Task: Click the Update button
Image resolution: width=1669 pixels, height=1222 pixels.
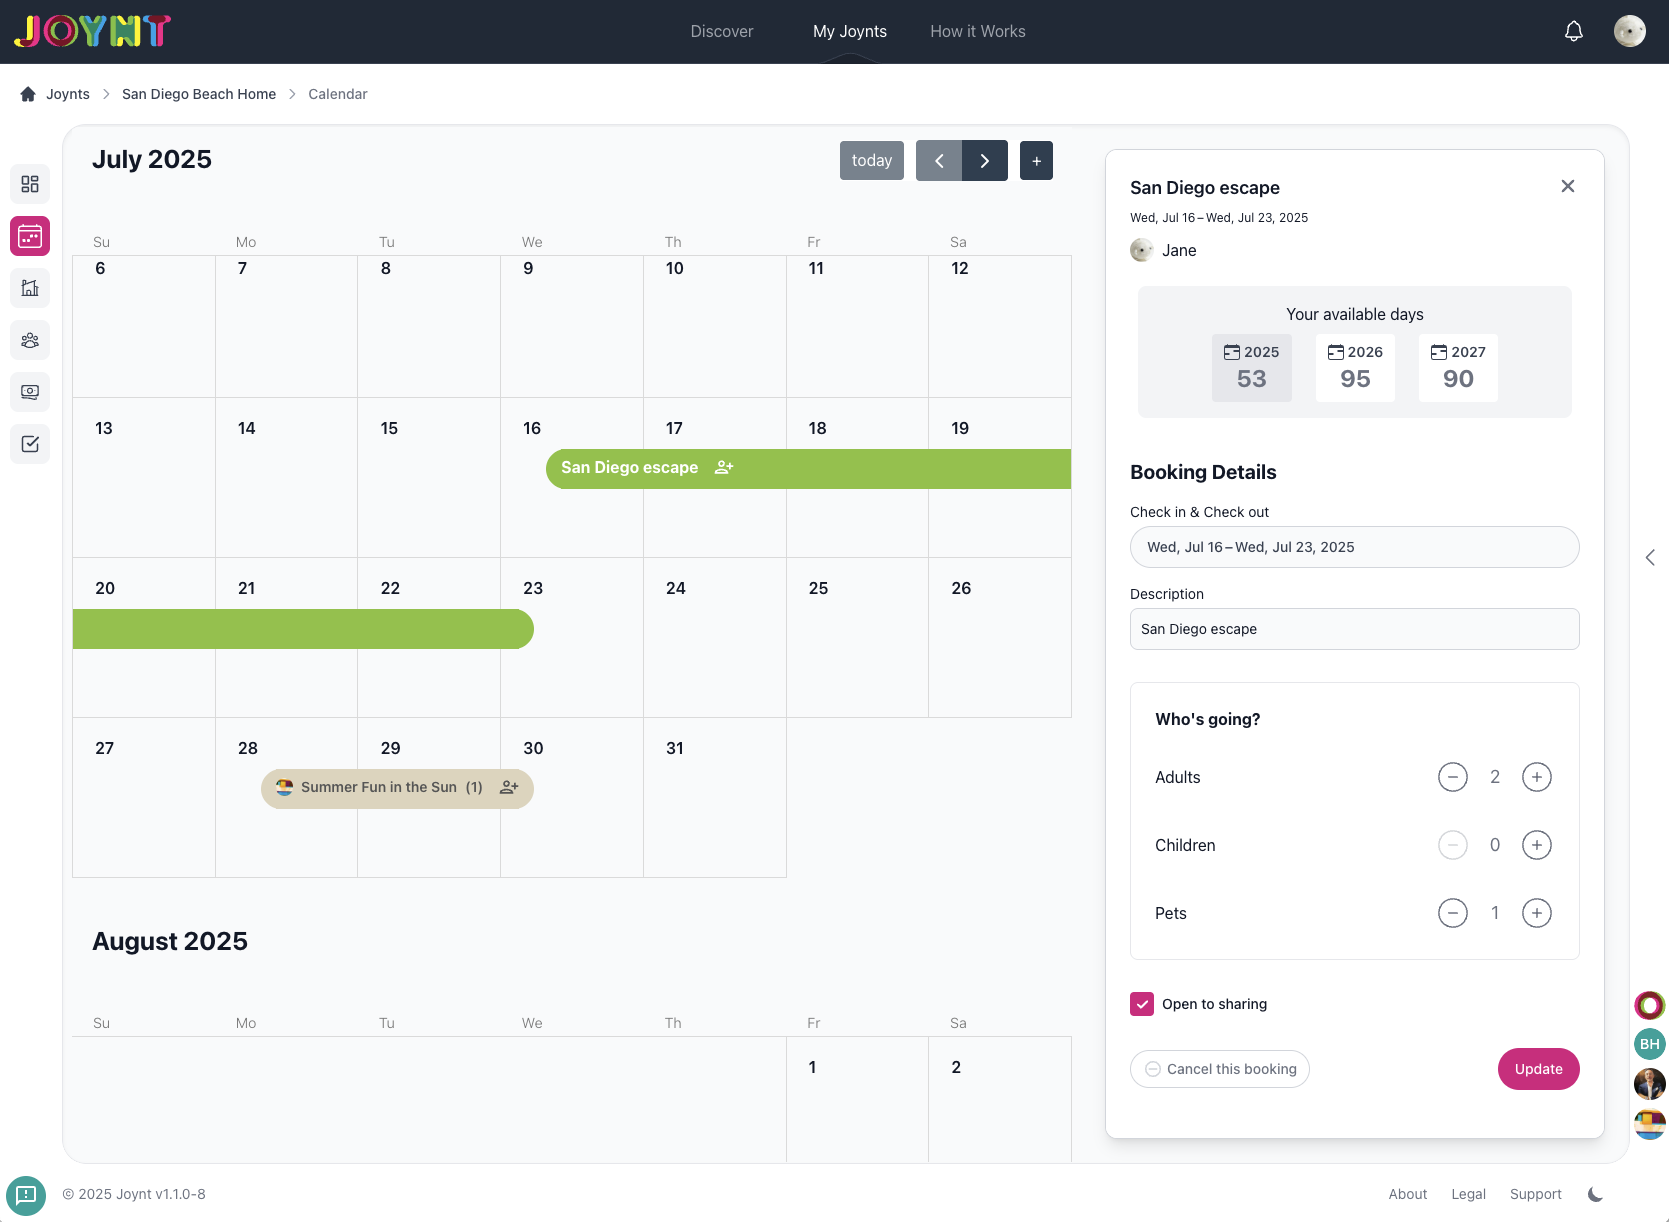Action: pos(1538,1069)
